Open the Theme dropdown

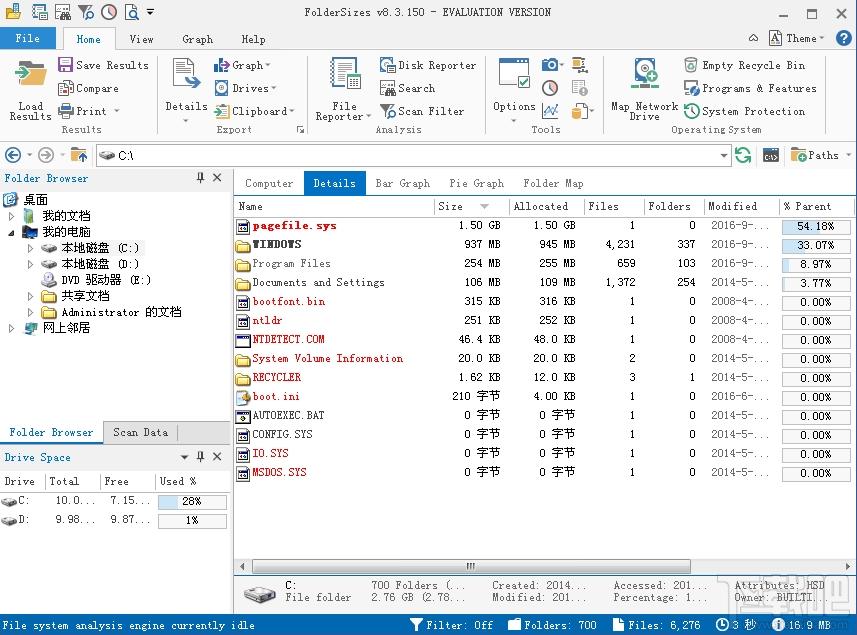tap(798, 38)
